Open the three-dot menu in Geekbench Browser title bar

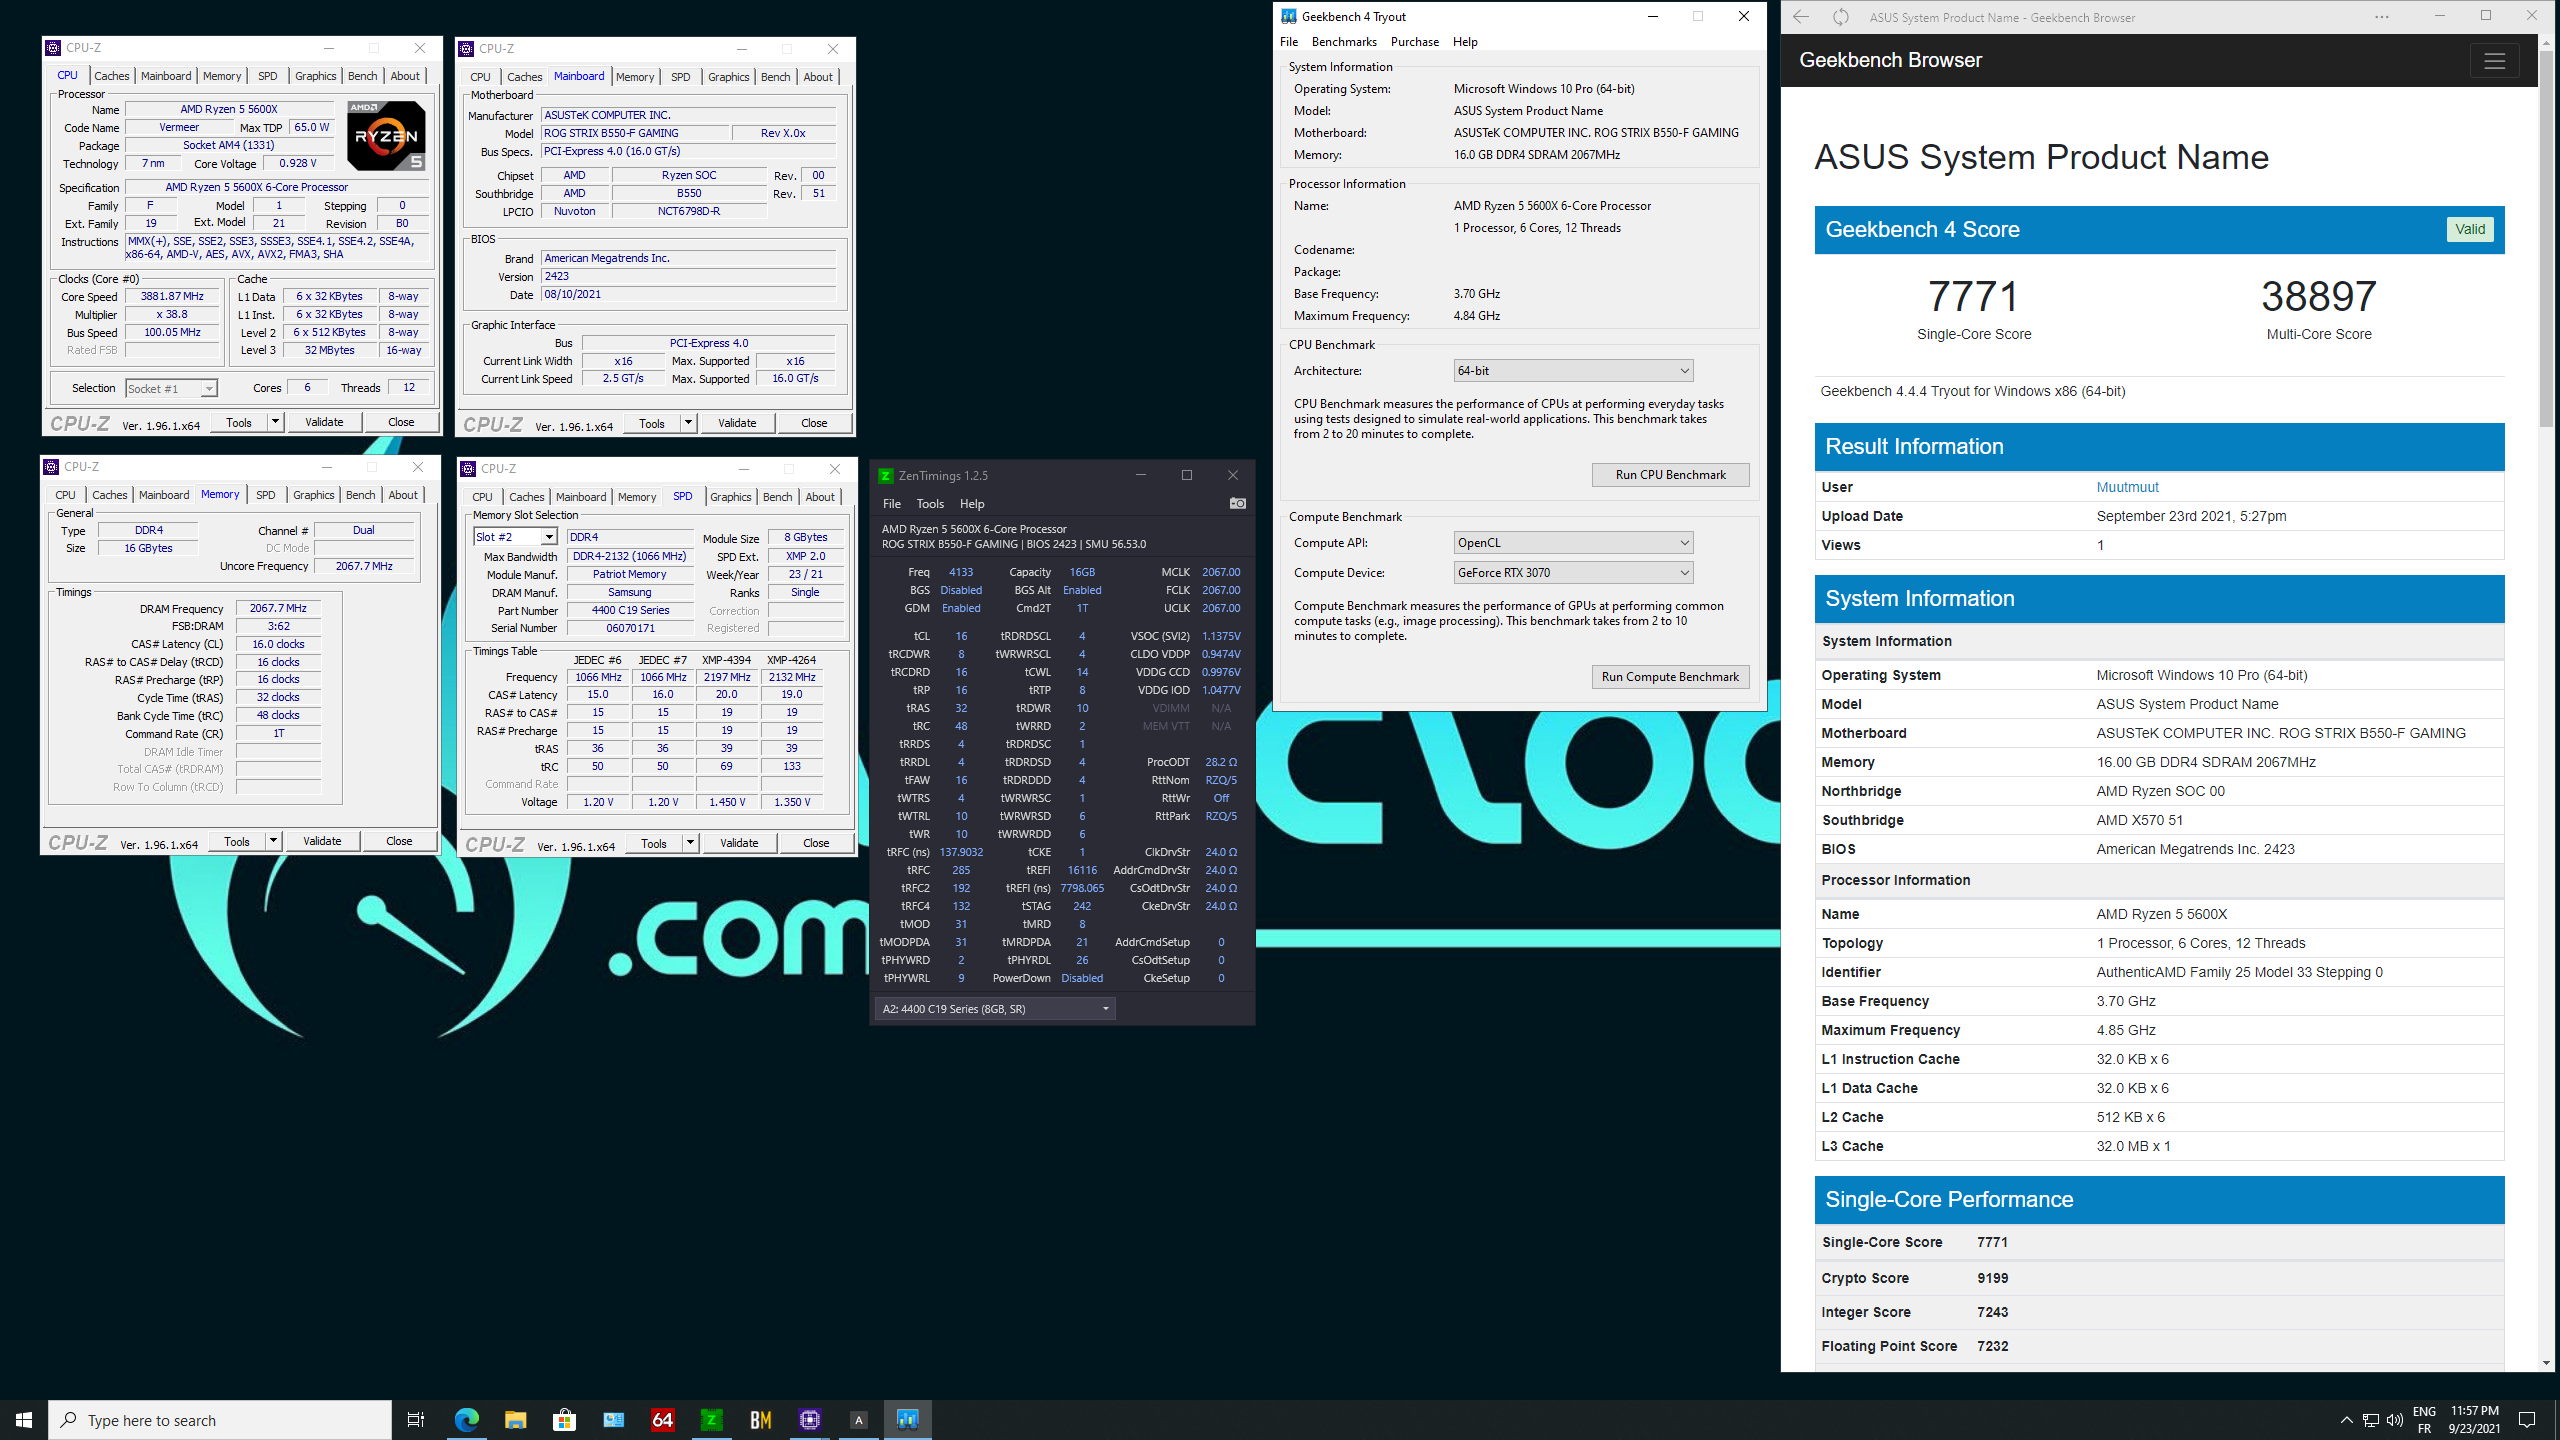2382,17
